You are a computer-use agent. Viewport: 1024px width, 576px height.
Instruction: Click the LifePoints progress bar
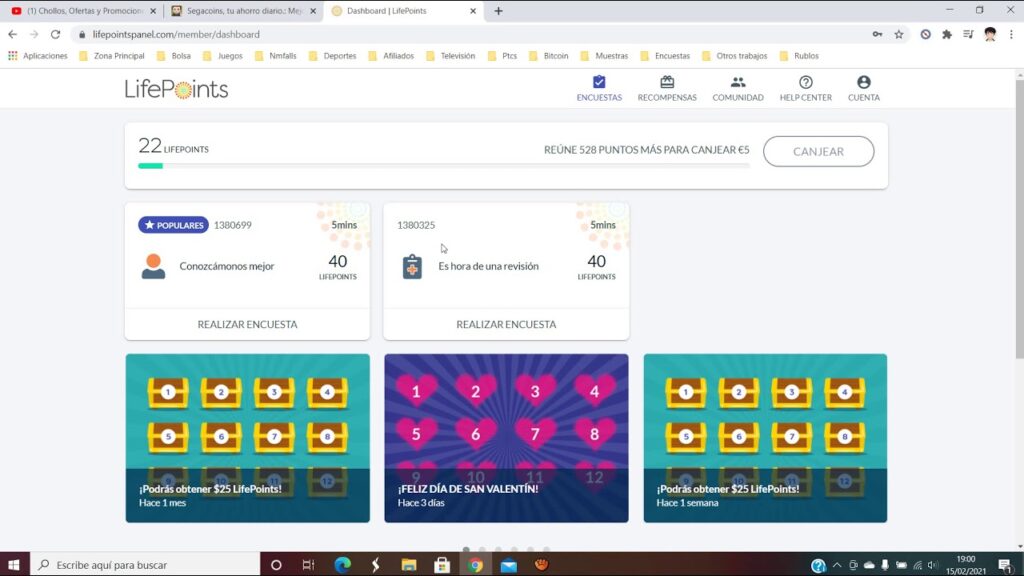pos(444,166)
